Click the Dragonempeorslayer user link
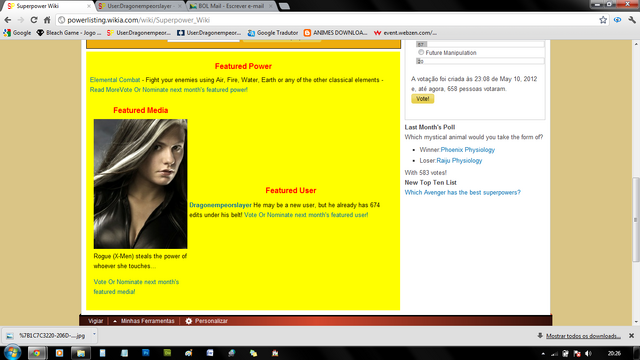640x360 pixels. (220, 205)
